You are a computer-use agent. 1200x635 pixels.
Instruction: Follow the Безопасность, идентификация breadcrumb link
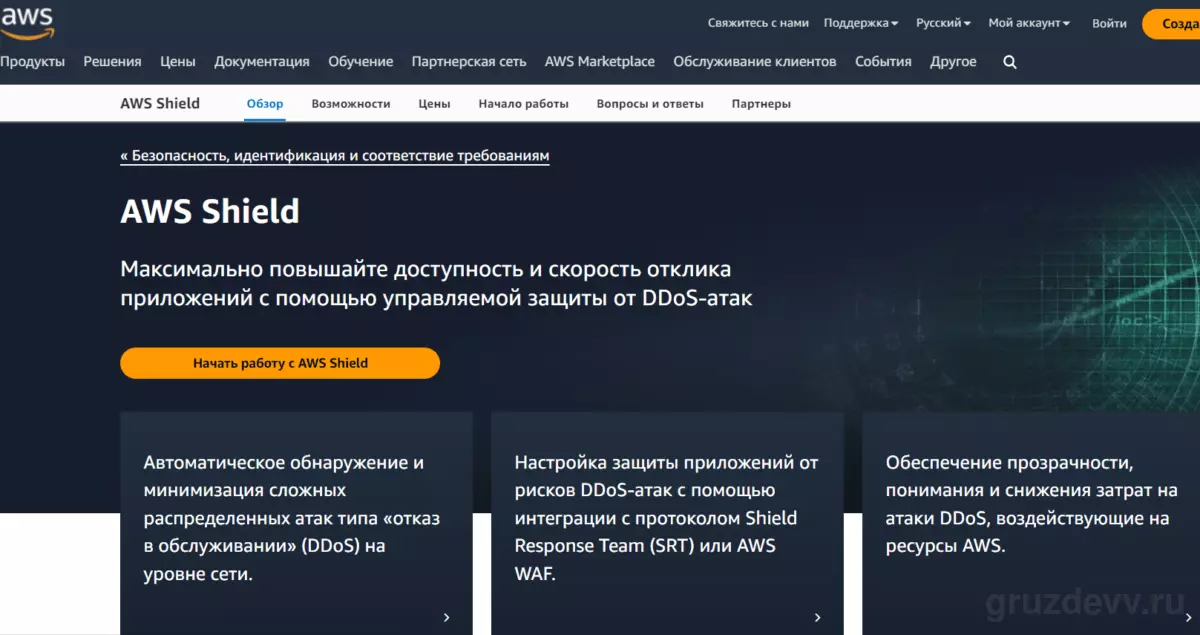335,156
